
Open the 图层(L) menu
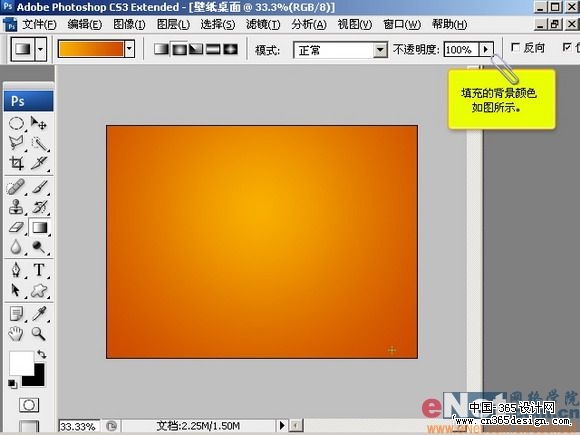click(x=173, y=25)
